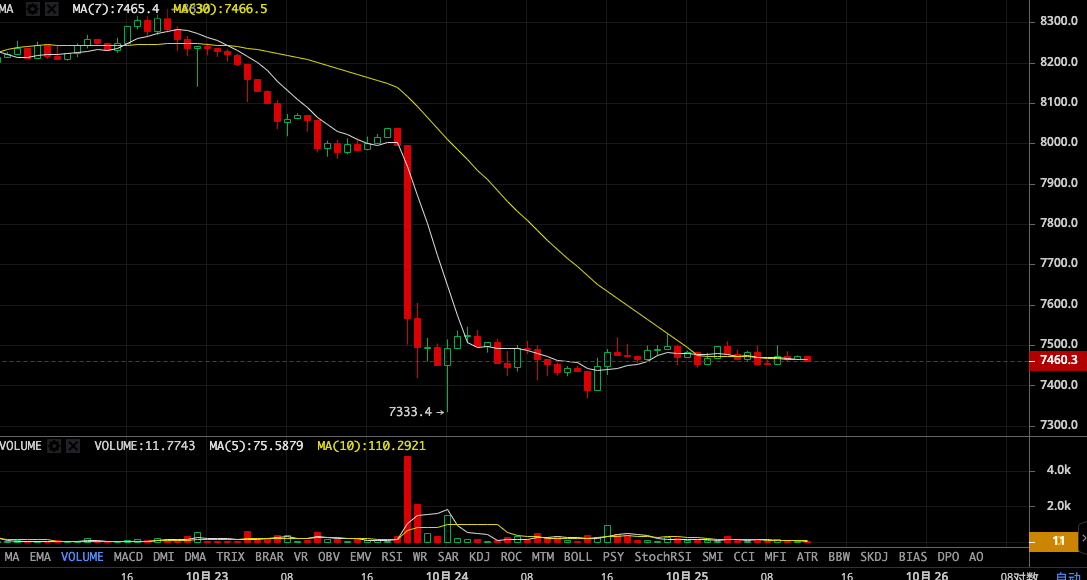1087x580 pixels.
Task: Select the AO indicator
Action: [x=976, y=557]
